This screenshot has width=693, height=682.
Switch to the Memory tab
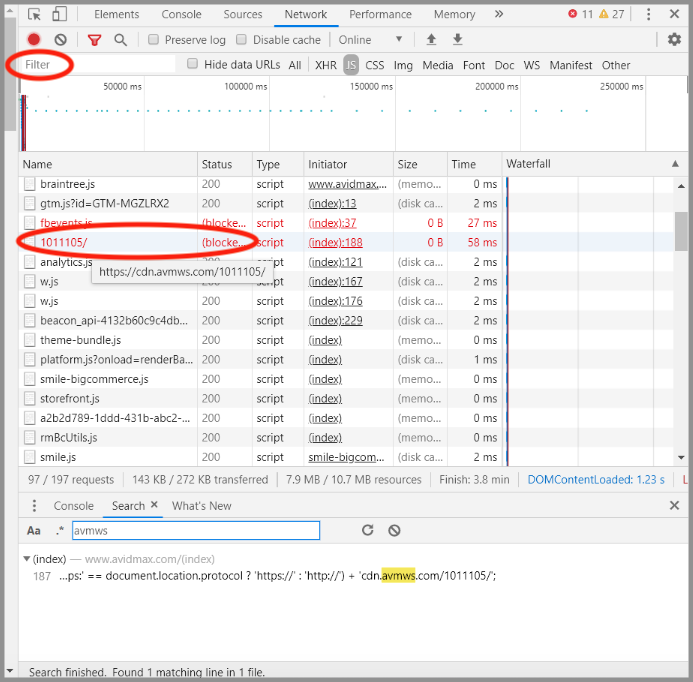[454, 14]
